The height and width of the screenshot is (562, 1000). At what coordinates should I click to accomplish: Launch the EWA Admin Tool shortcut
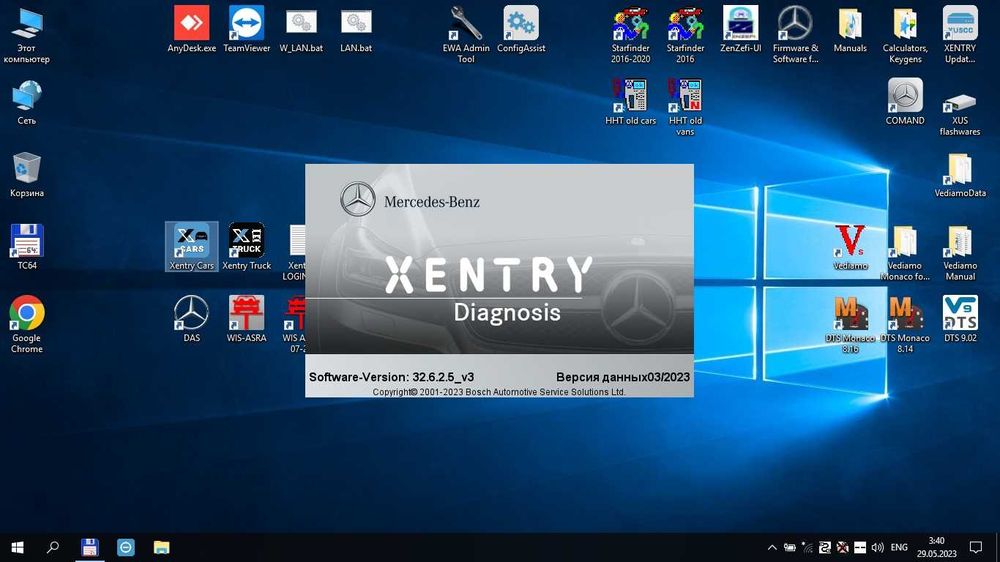(466, 25)
